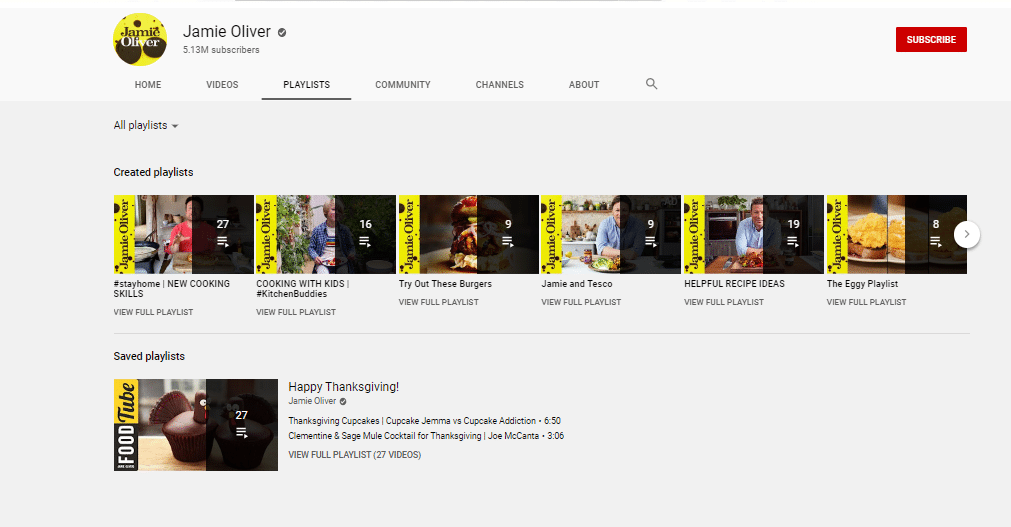This screenshot has height=527, width=1011.
Task: View full playlist for Jamie and Tesco
Action: click(581, 302)
